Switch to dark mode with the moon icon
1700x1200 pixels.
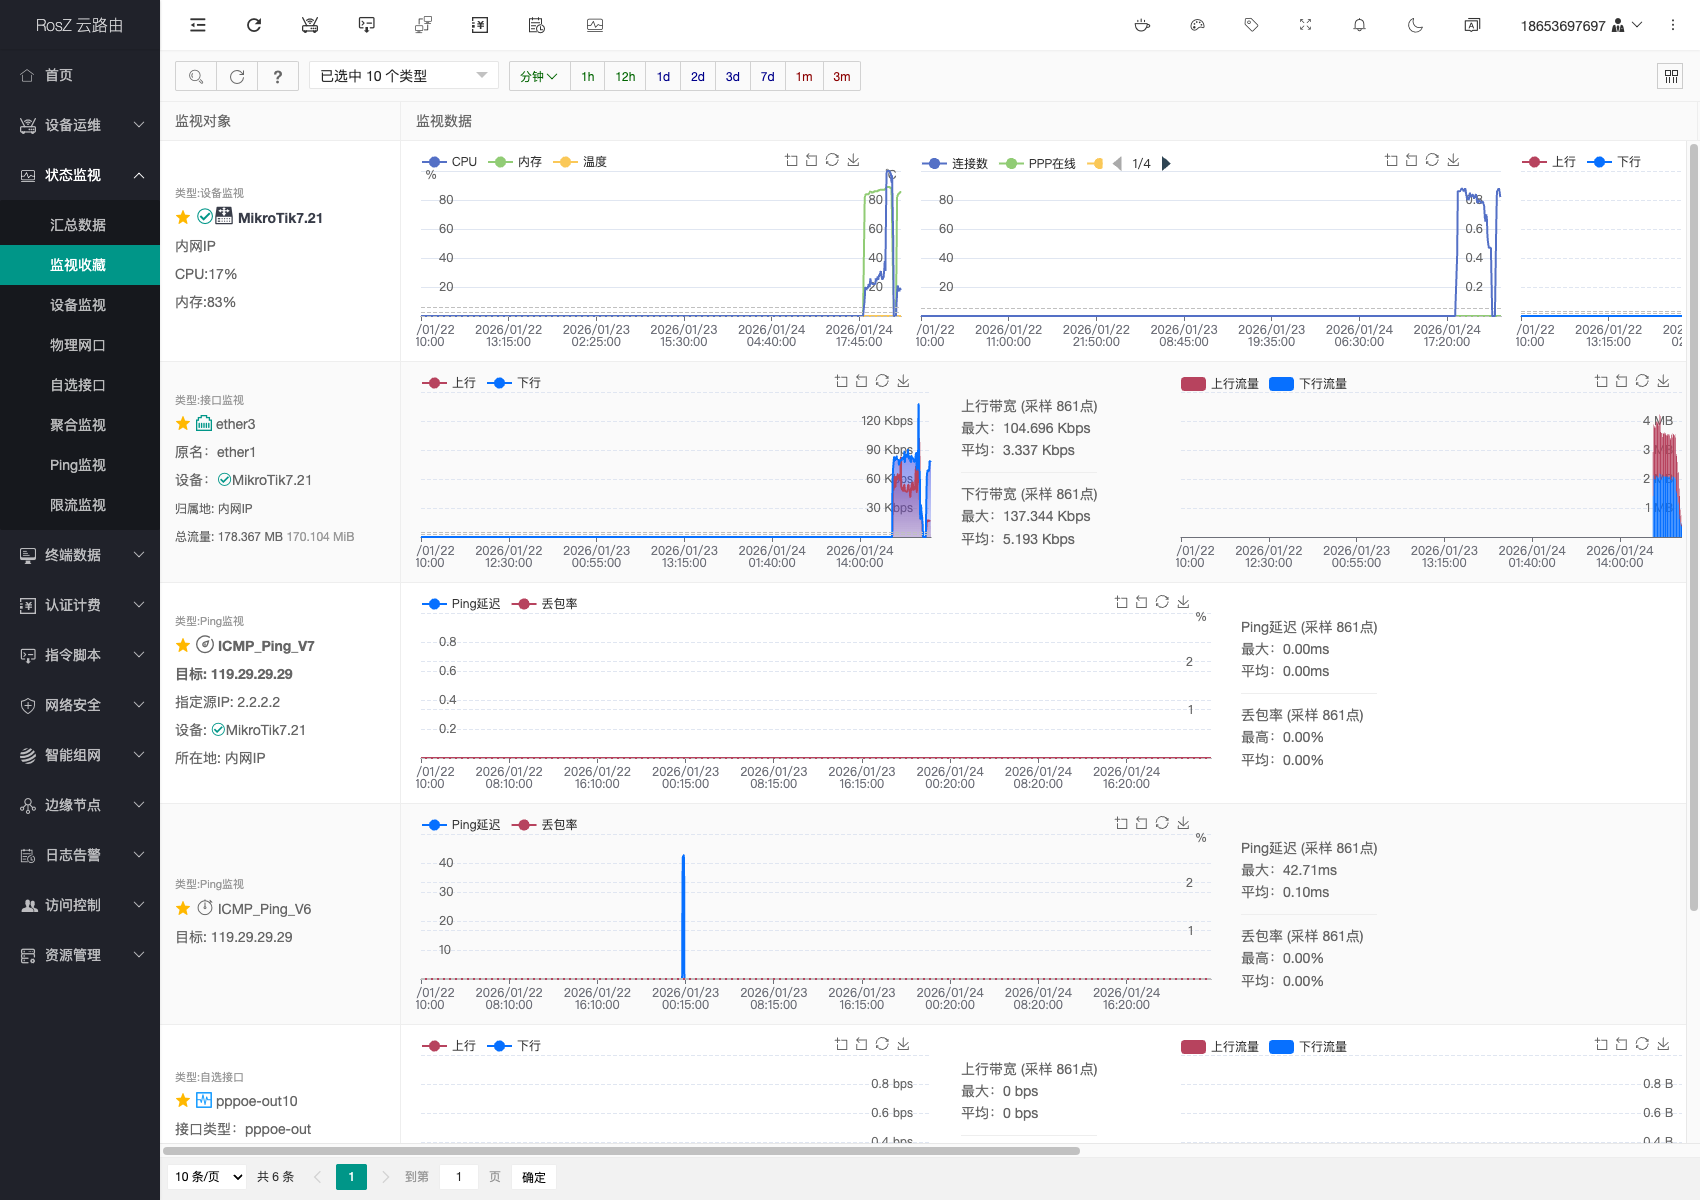(1415, 25)
